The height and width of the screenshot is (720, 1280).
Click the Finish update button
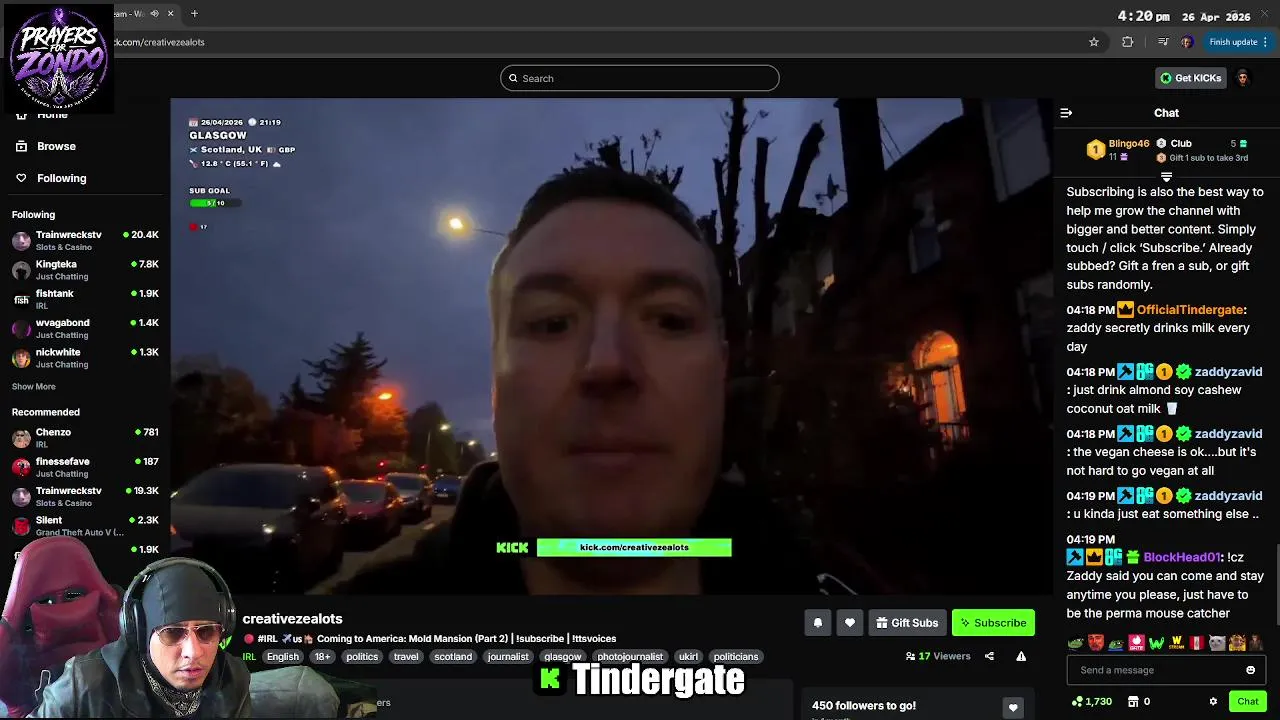[1238, 42]
